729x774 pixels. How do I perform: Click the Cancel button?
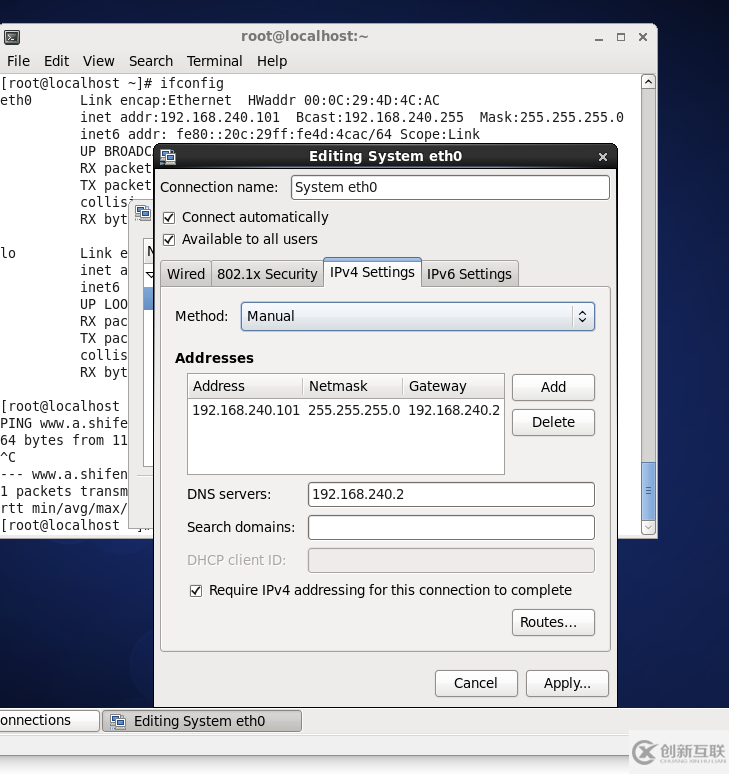click(476, 683)
